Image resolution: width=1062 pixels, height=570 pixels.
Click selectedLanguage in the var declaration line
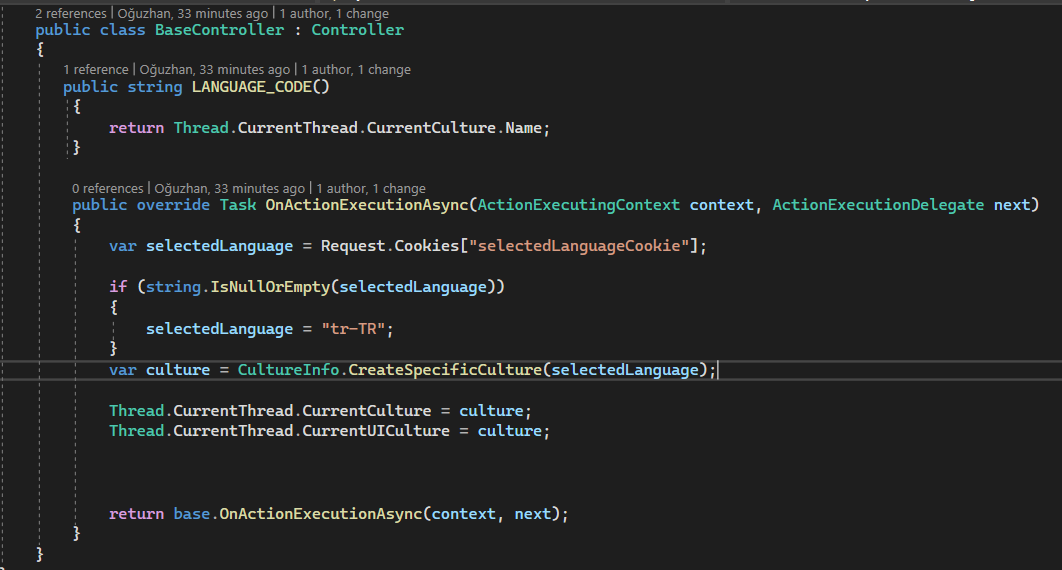(219, 246)
